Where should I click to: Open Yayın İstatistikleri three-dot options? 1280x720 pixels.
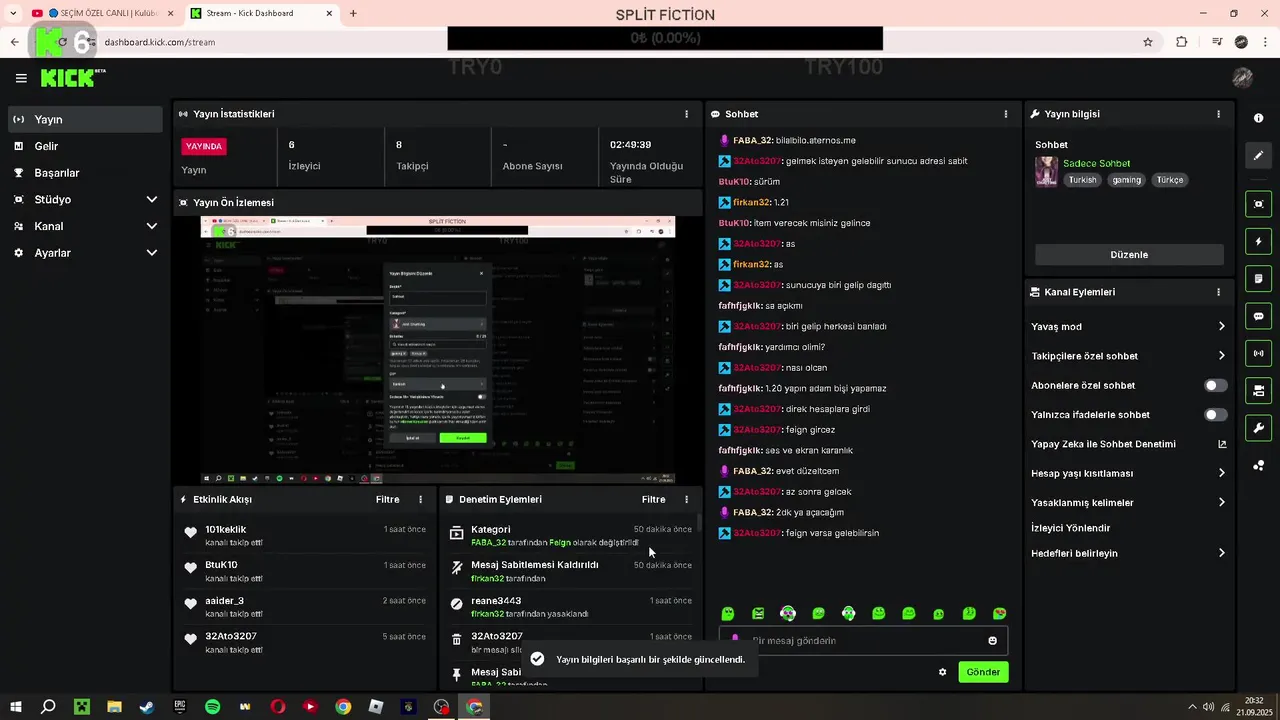(686, 114)
